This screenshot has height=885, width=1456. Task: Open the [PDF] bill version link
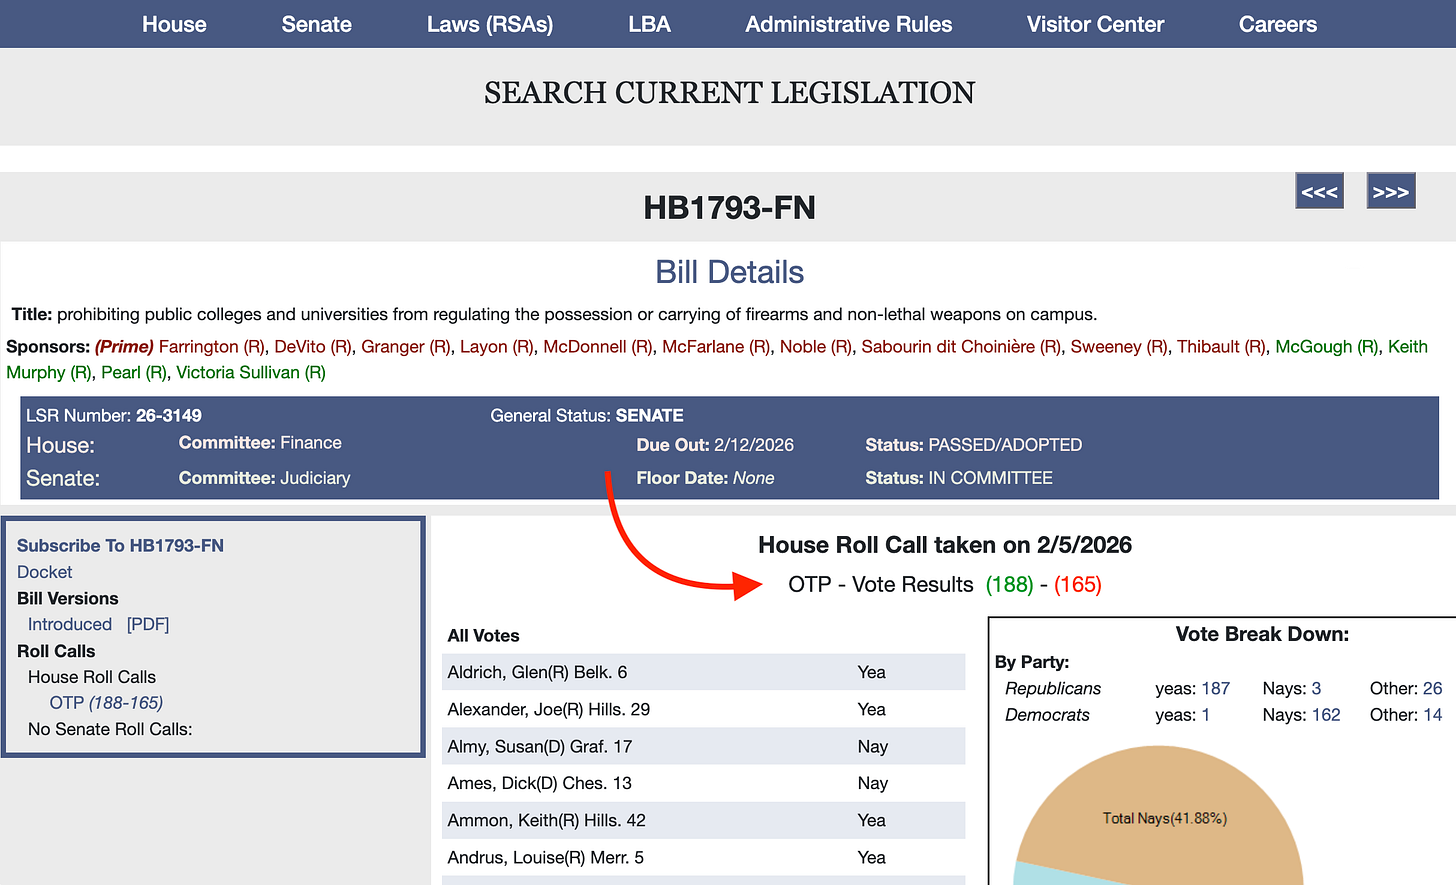(148, 624)
